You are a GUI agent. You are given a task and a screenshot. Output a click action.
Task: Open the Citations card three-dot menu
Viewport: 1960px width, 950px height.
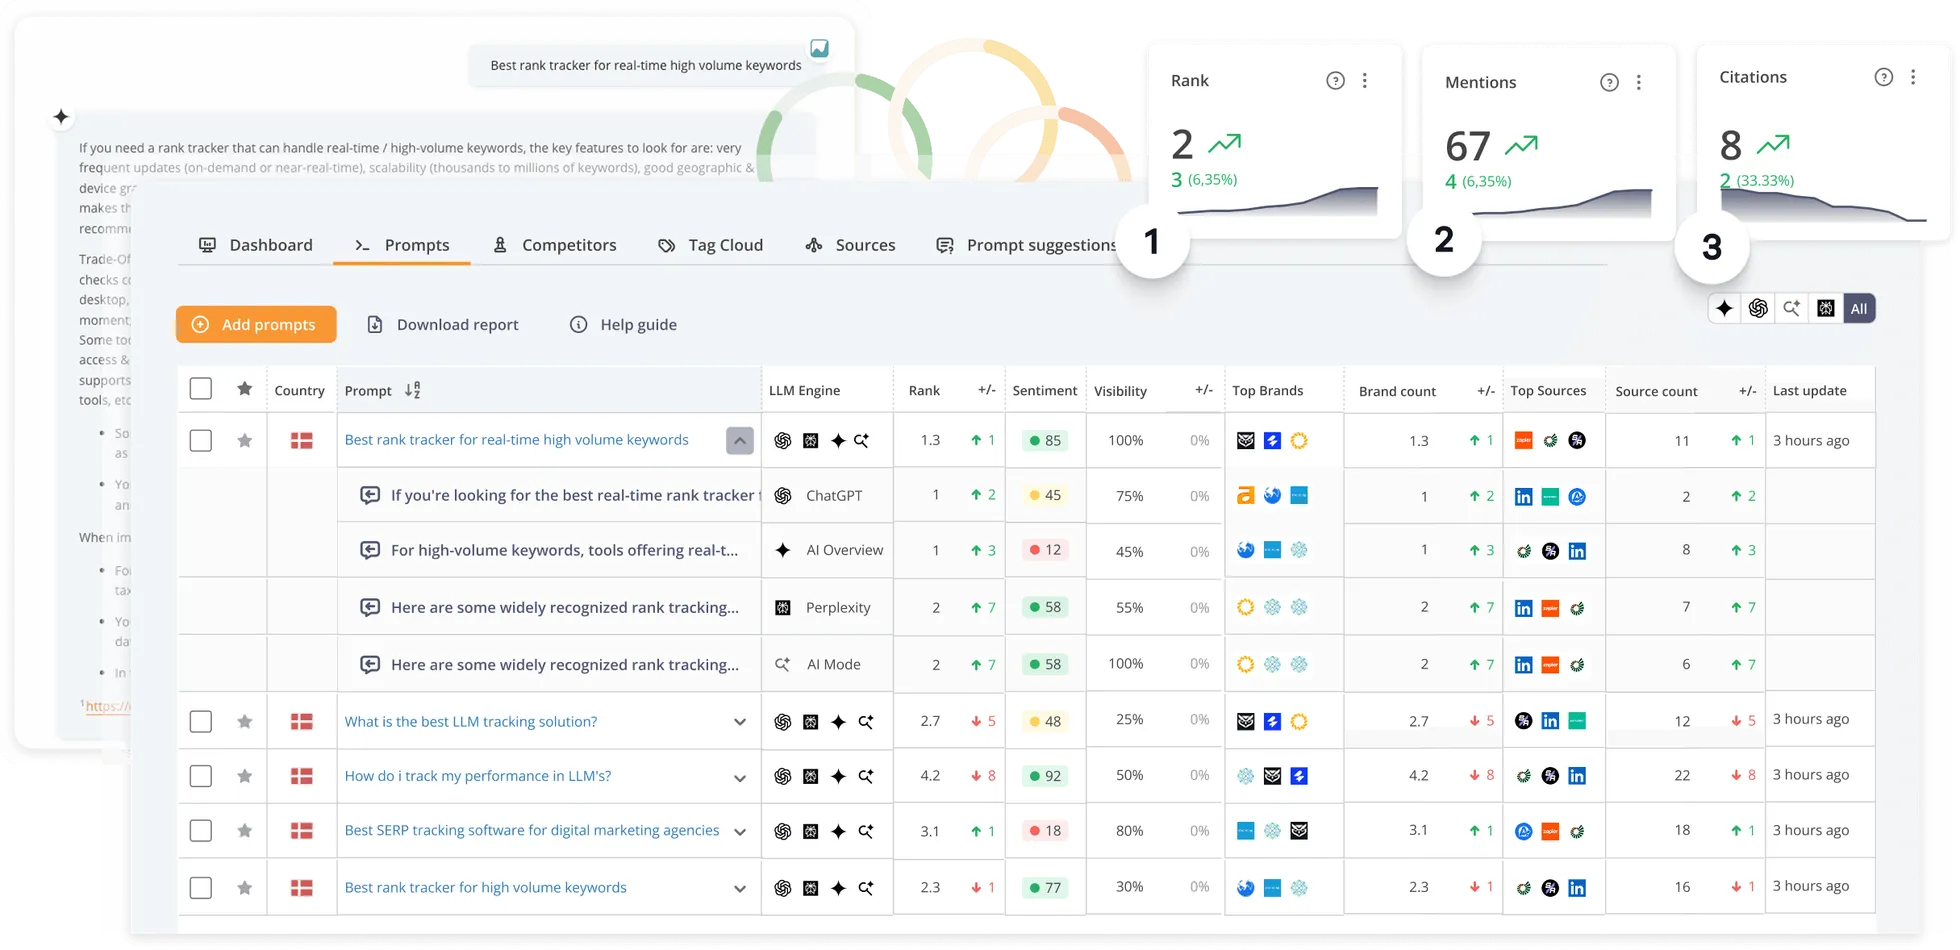click(1912, 77)
